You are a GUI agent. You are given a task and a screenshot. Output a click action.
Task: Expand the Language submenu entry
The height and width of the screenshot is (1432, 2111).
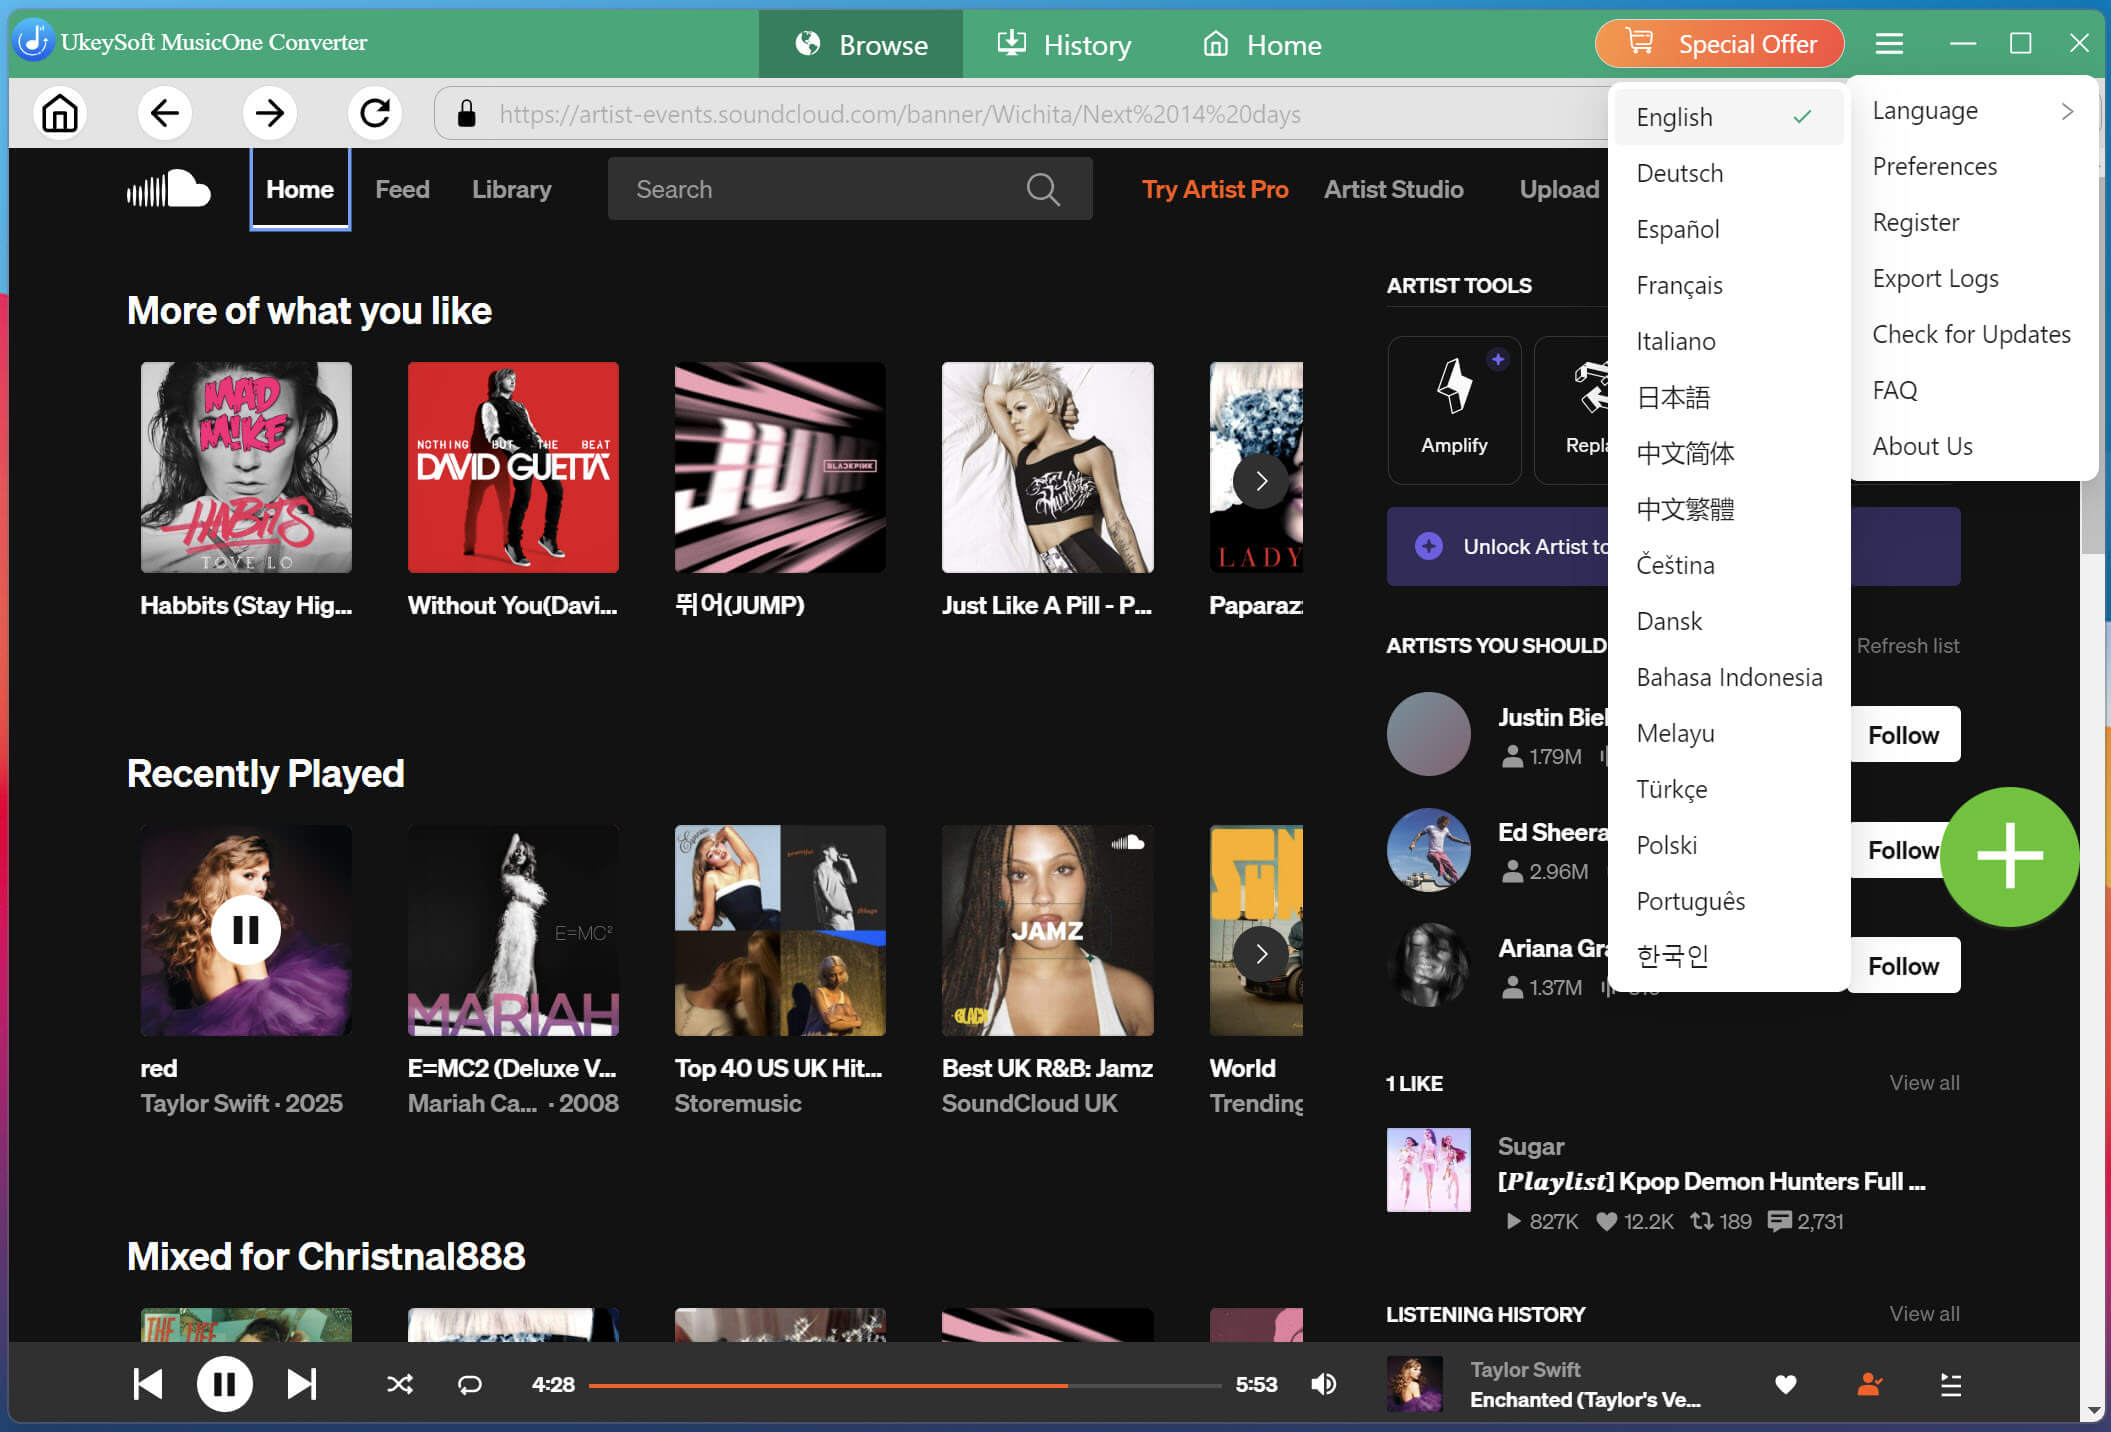pos(1972,110)
